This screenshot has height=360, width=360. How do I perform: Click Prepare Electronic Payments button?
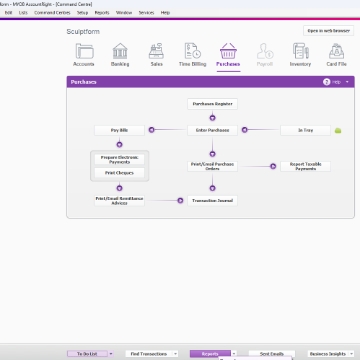coord(119,159)
